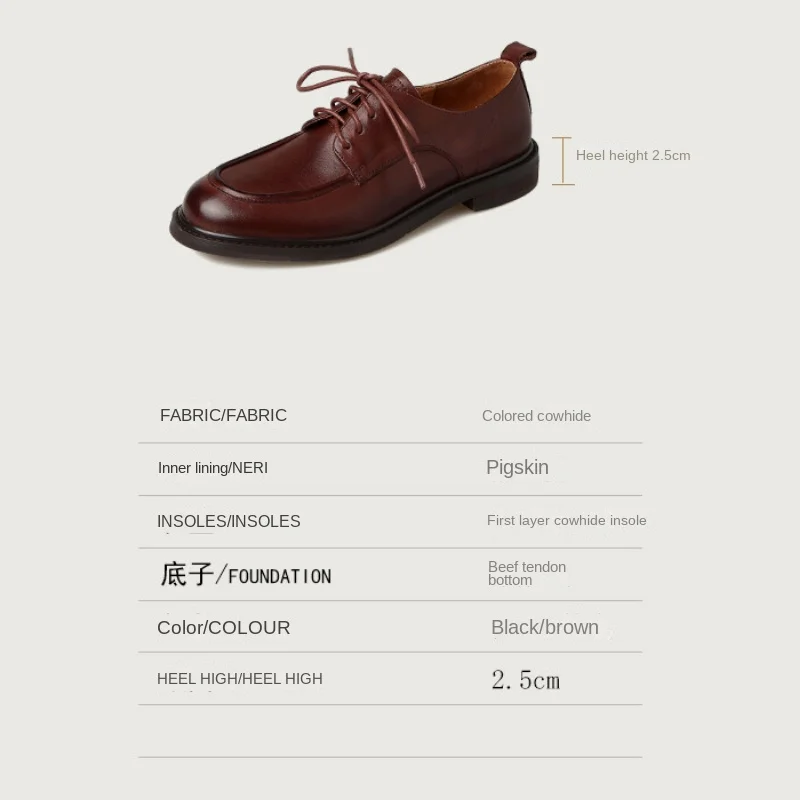800x800 pixels.
Task: Select the 'Beef tendon bottom' value
Action: click(527, 573)
